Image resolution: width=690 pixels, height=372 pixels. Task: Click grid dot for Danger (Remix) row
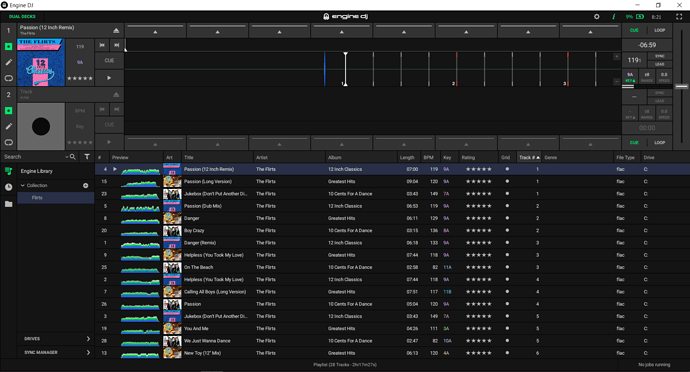click(x=507, y=243)
